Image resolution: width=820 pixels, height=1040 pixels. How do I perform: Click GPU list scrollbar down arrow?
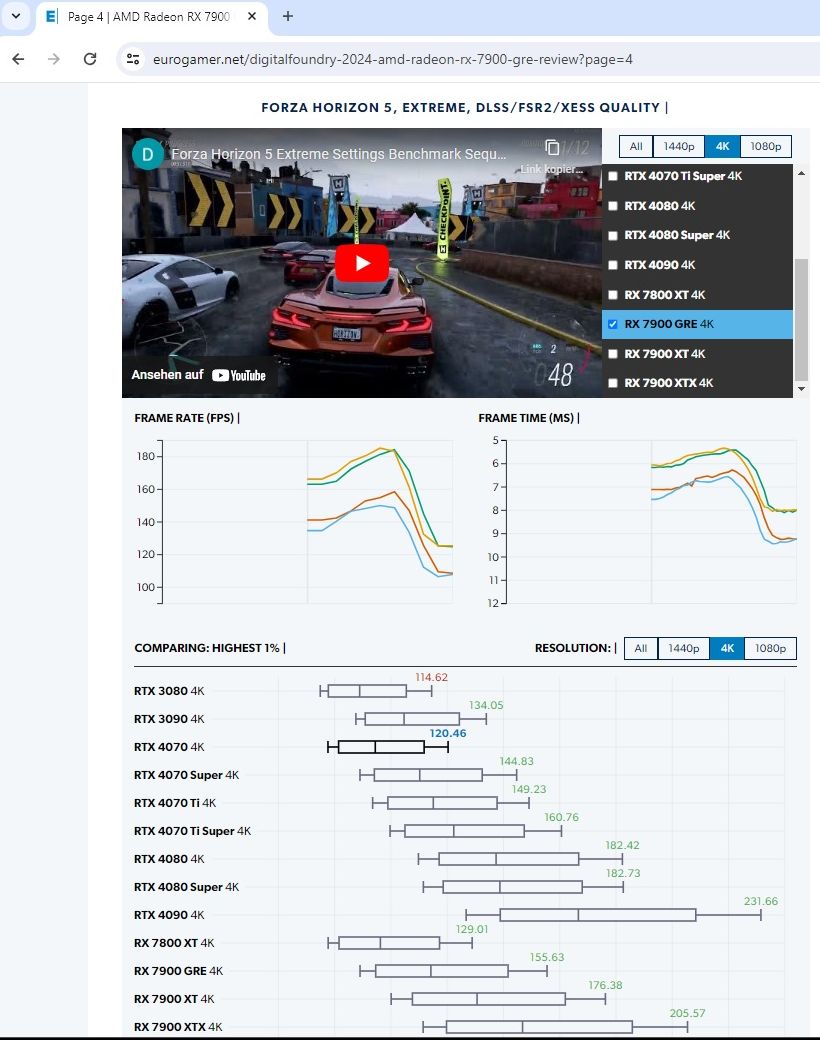tap(801, 389)
